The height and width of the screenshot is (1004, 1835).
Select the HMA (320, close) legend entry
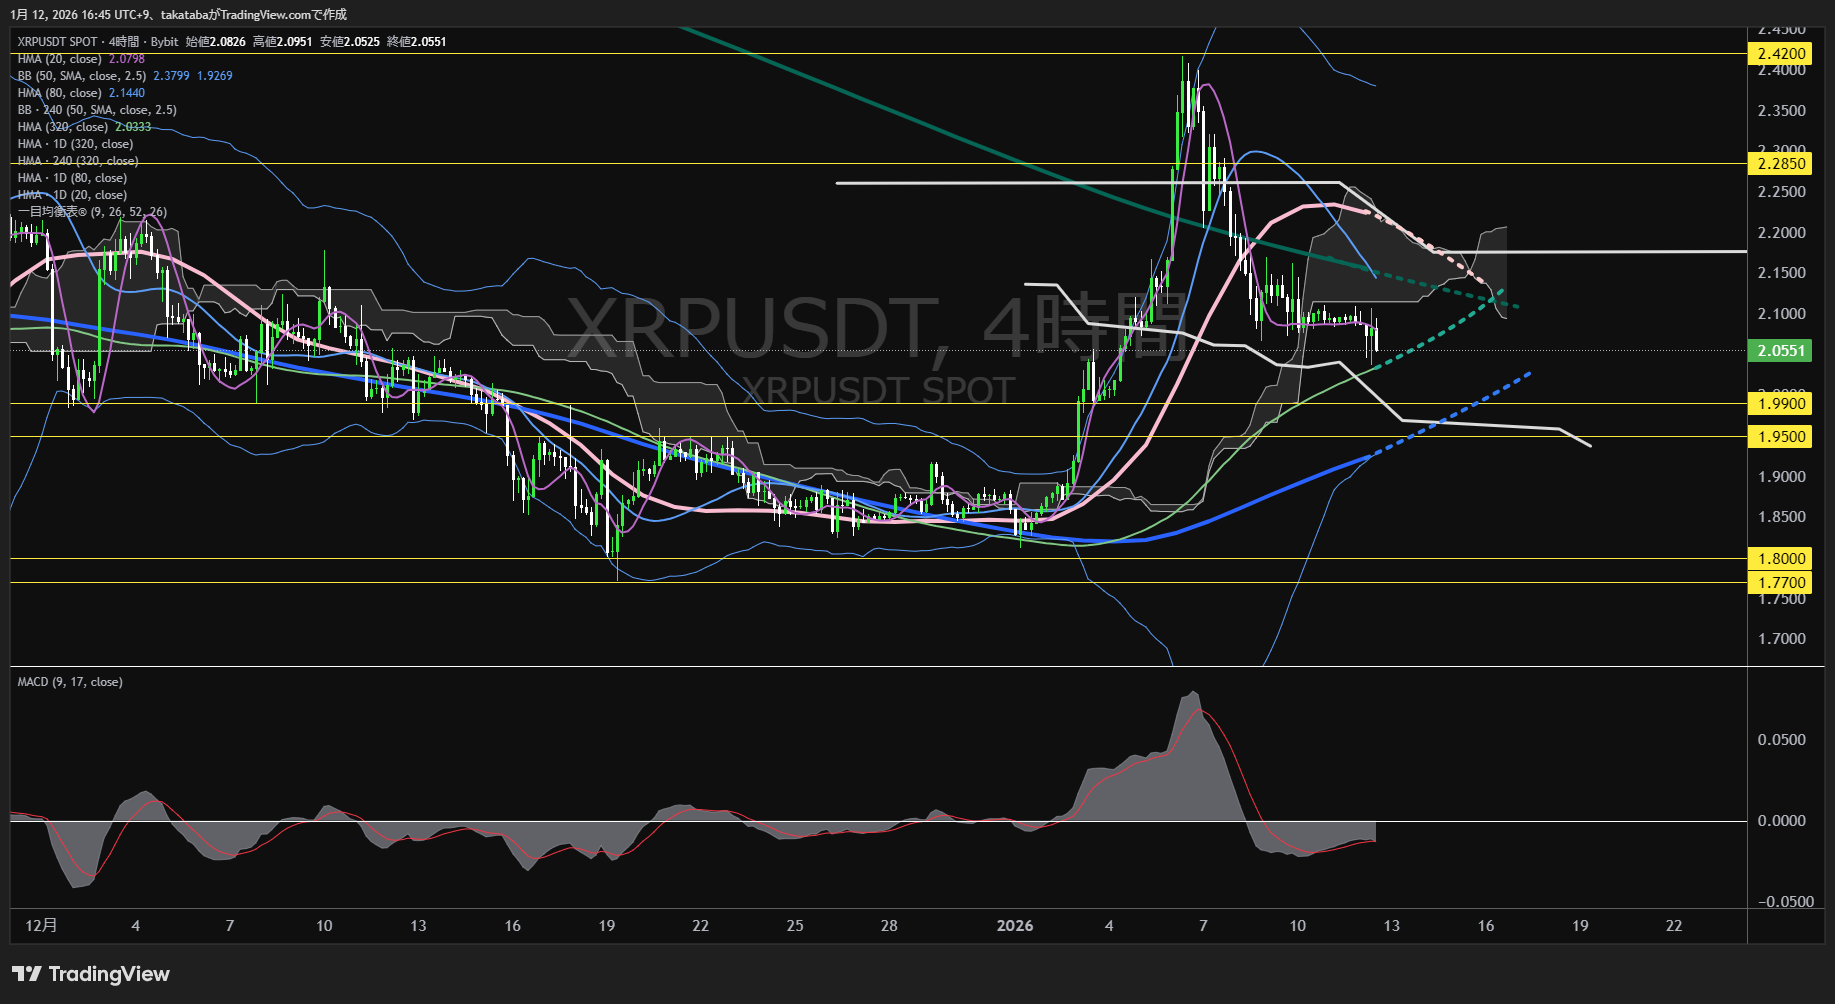[62, 127]
